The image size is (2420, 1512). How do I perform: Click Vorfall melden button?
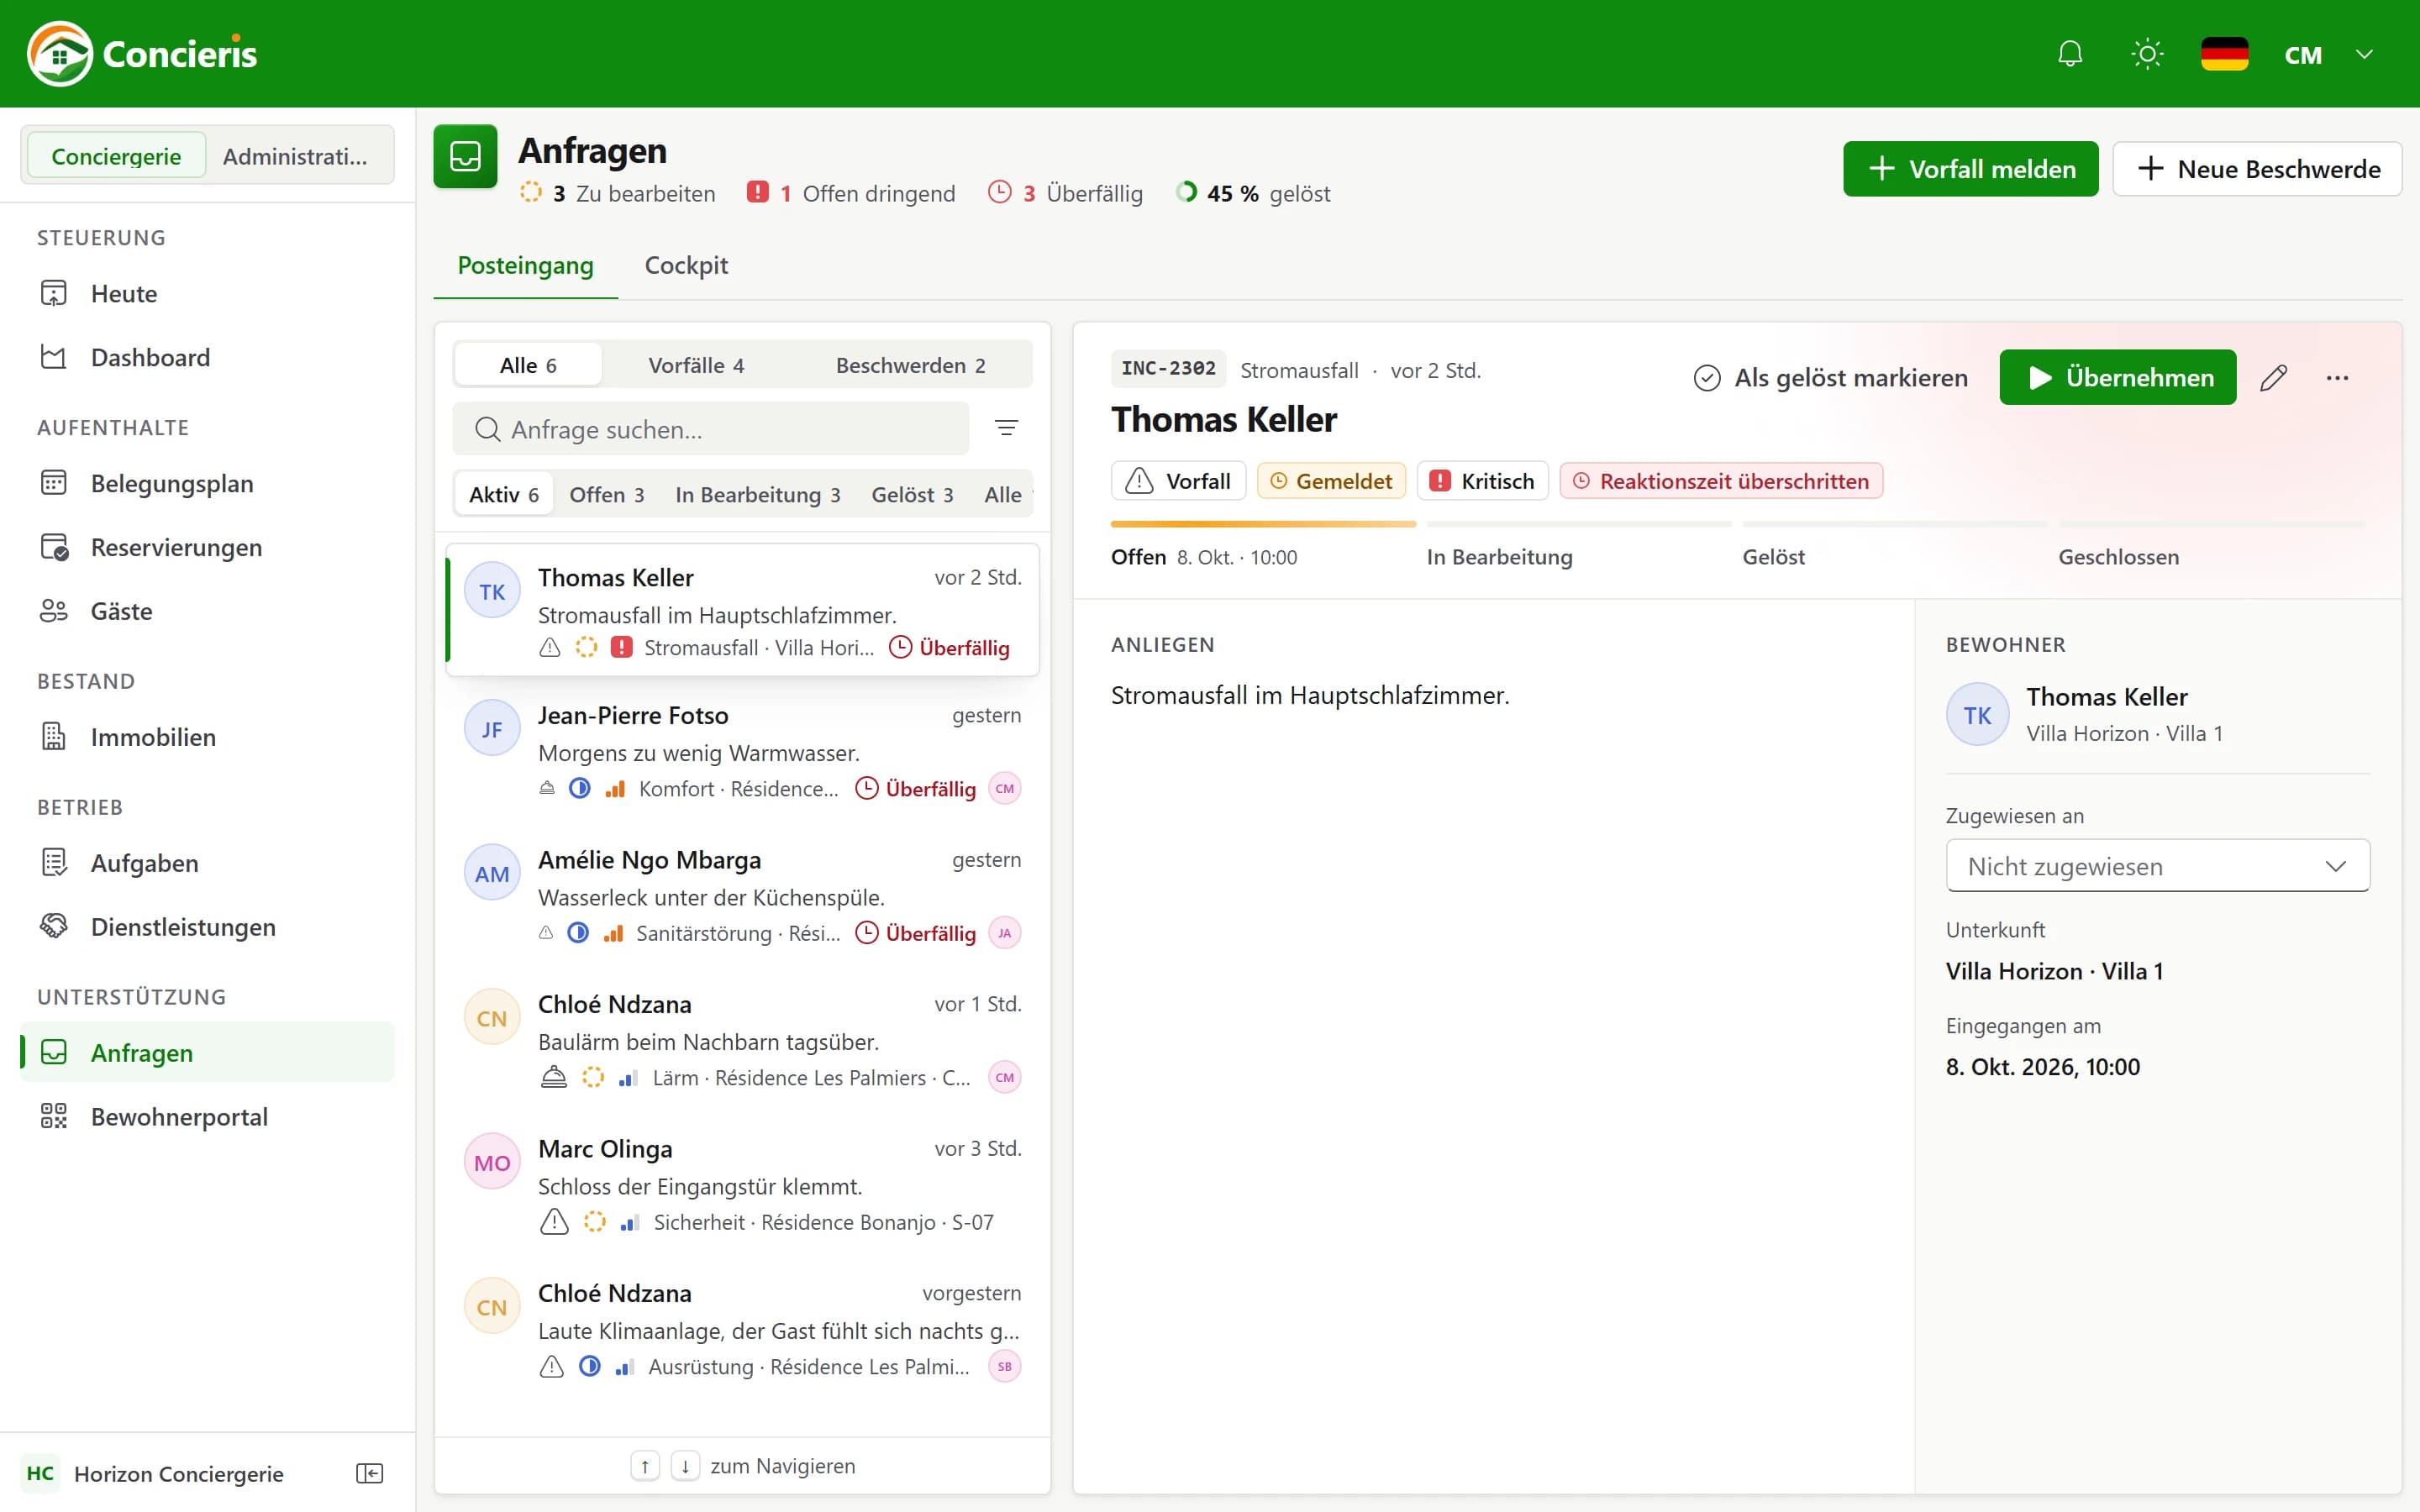[x=1970, y=169]
